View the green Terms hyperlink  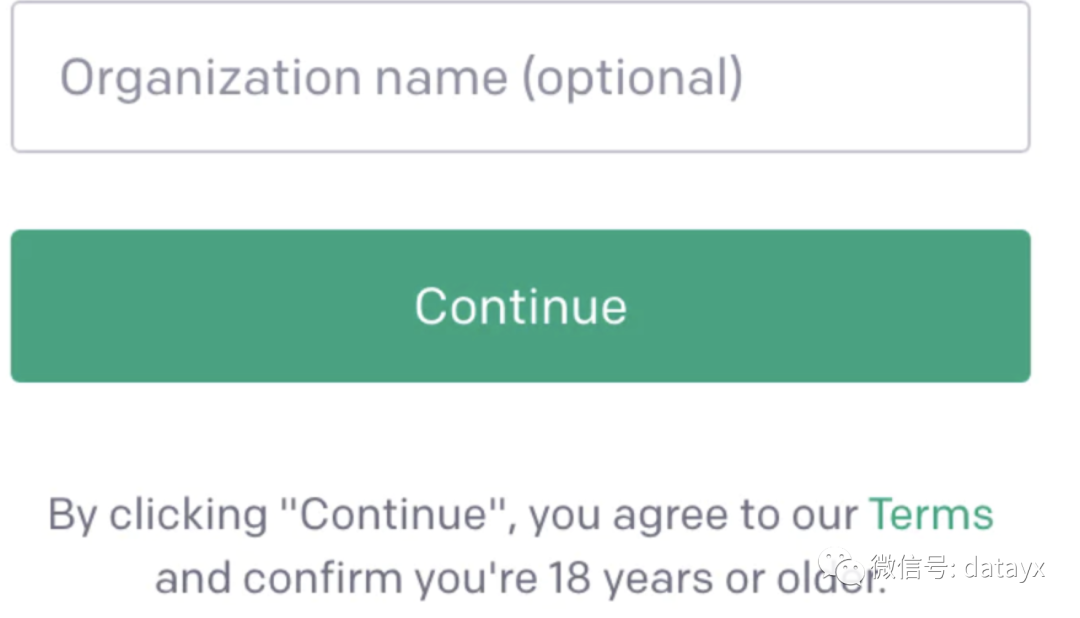931,515
